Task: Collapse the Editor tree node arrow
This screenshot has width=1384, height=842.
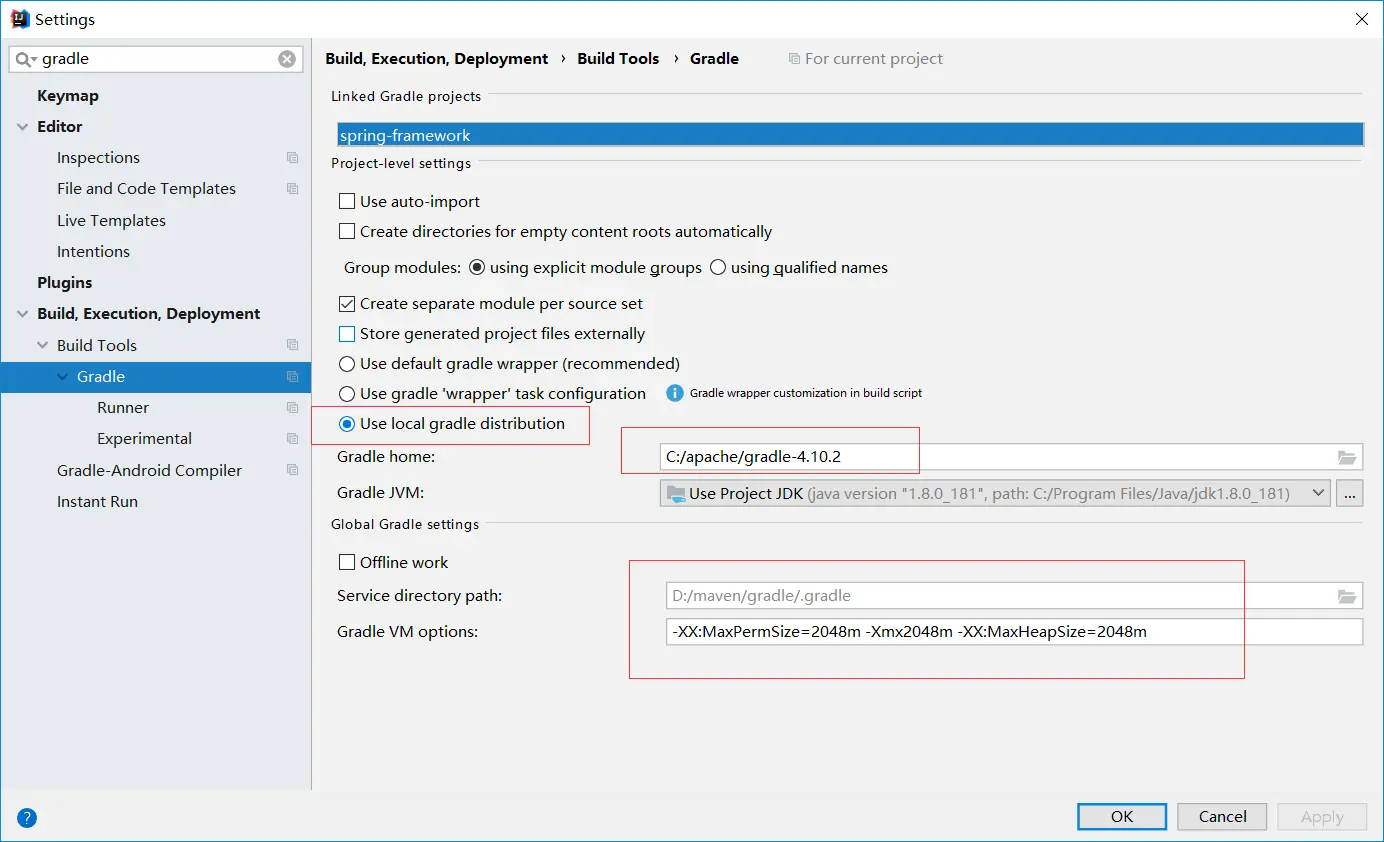Action: pos(23,127)
